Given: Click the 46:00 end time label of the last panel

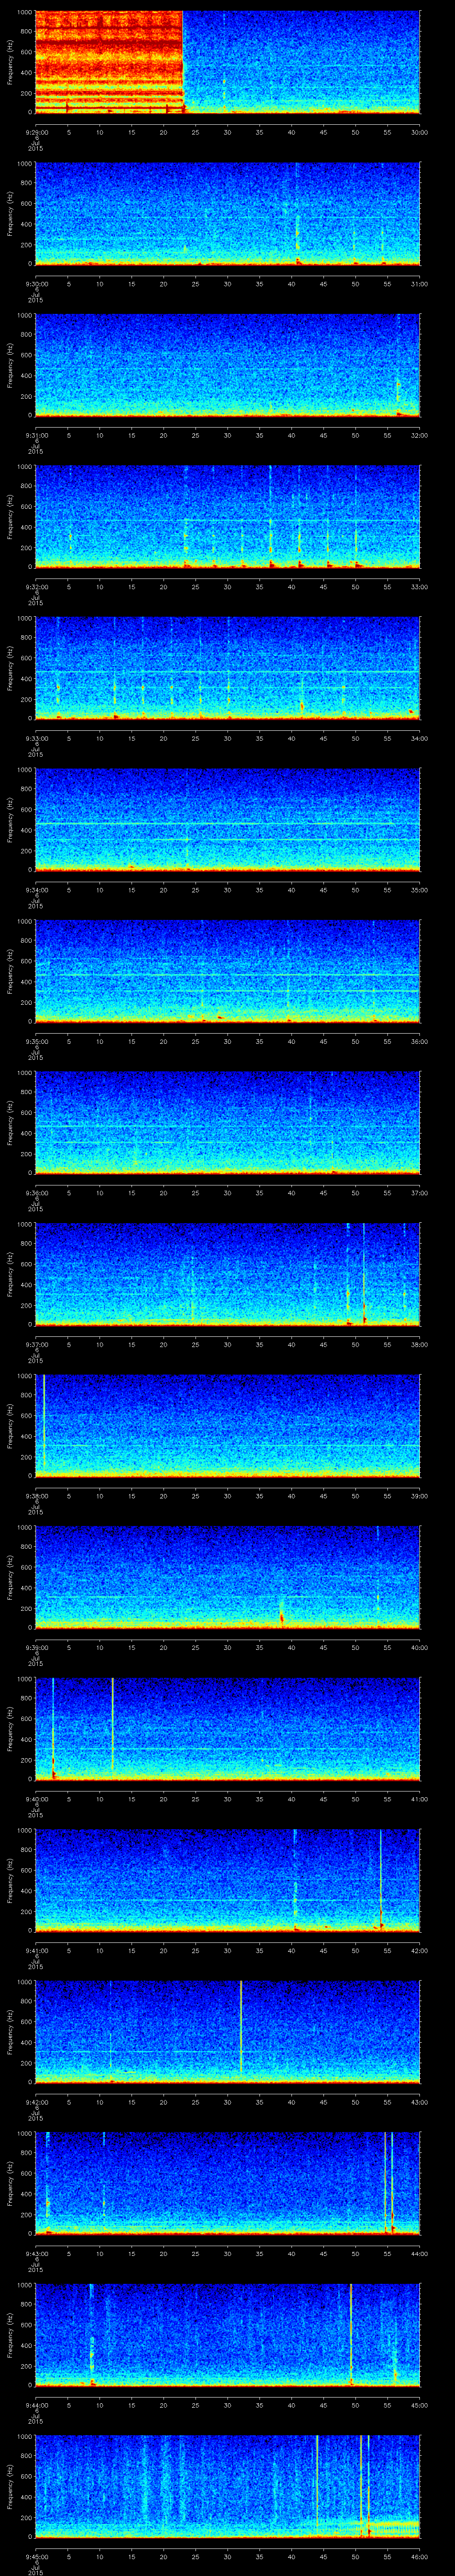Looking at the screenshot, I should tap(420, 2556).
